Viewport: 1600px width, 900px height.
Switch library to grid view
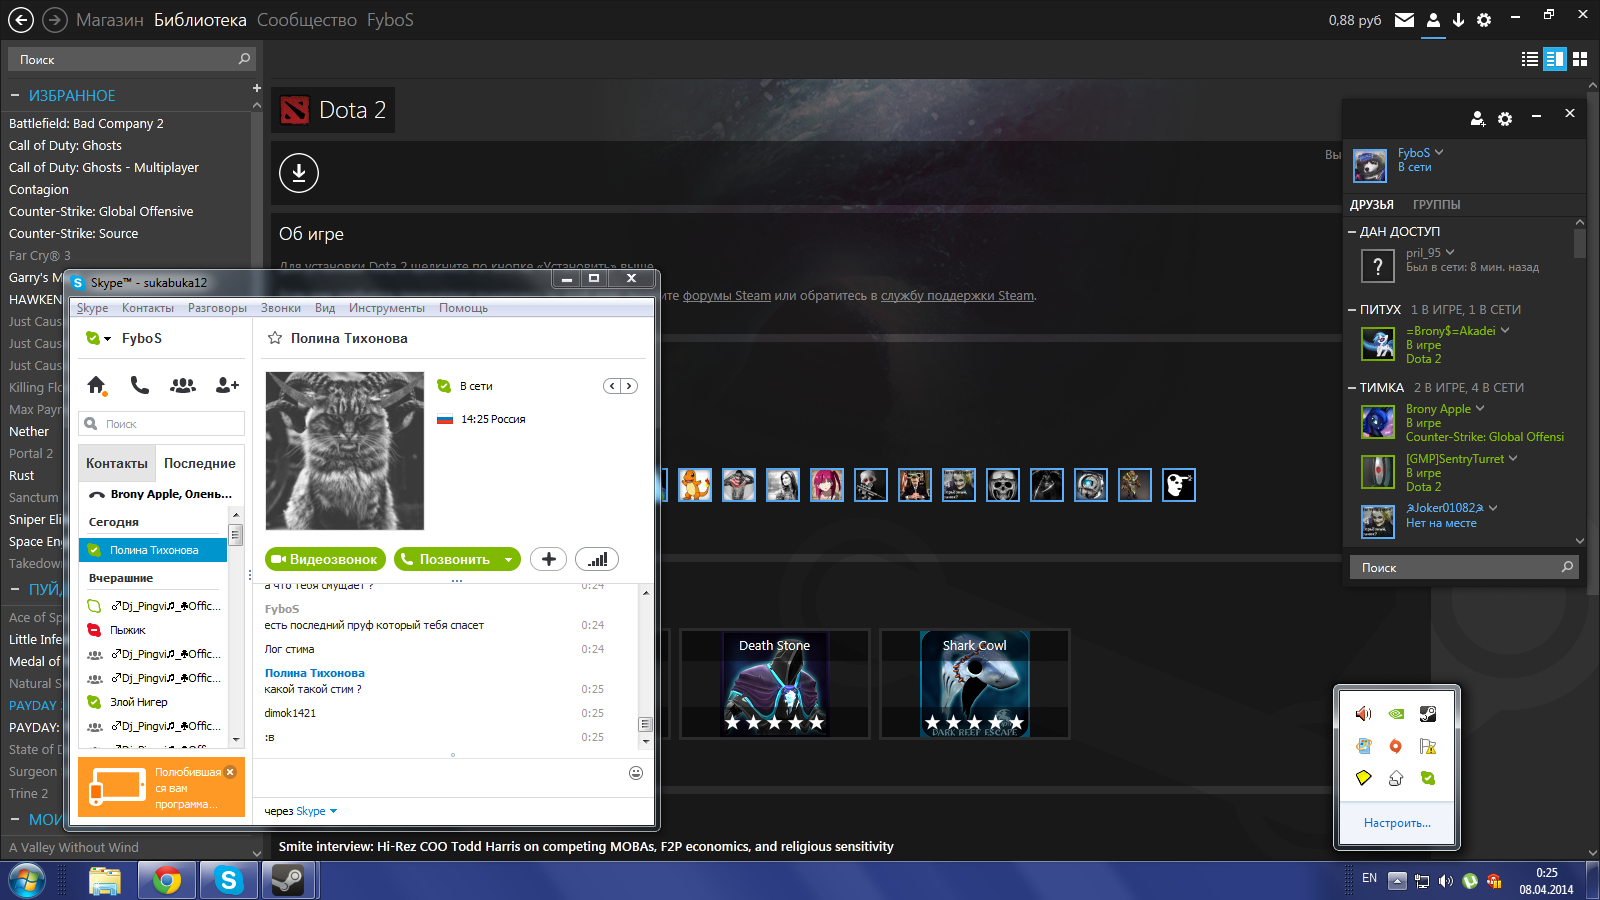(x=1580, y=59)
